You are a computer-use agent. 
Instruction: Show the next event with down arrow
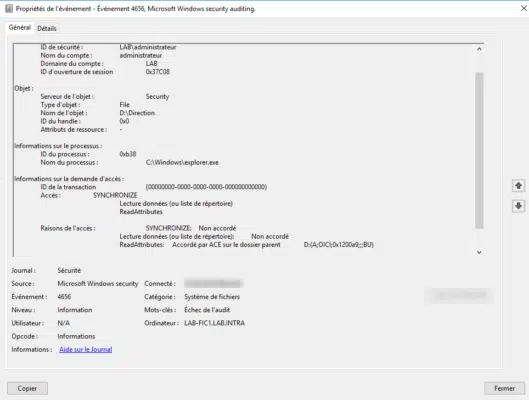[x=519, y=206]
